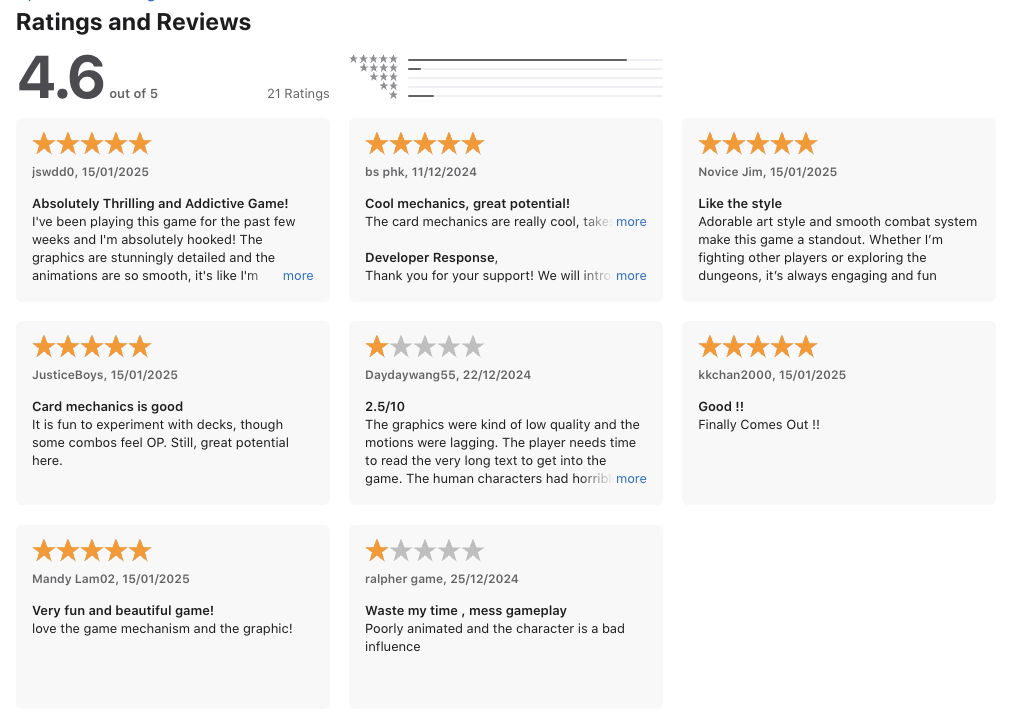This screenshot has width=1015, height=725.
Task: Click Mandy Lam02's star rating
Action: coord(91,551)
